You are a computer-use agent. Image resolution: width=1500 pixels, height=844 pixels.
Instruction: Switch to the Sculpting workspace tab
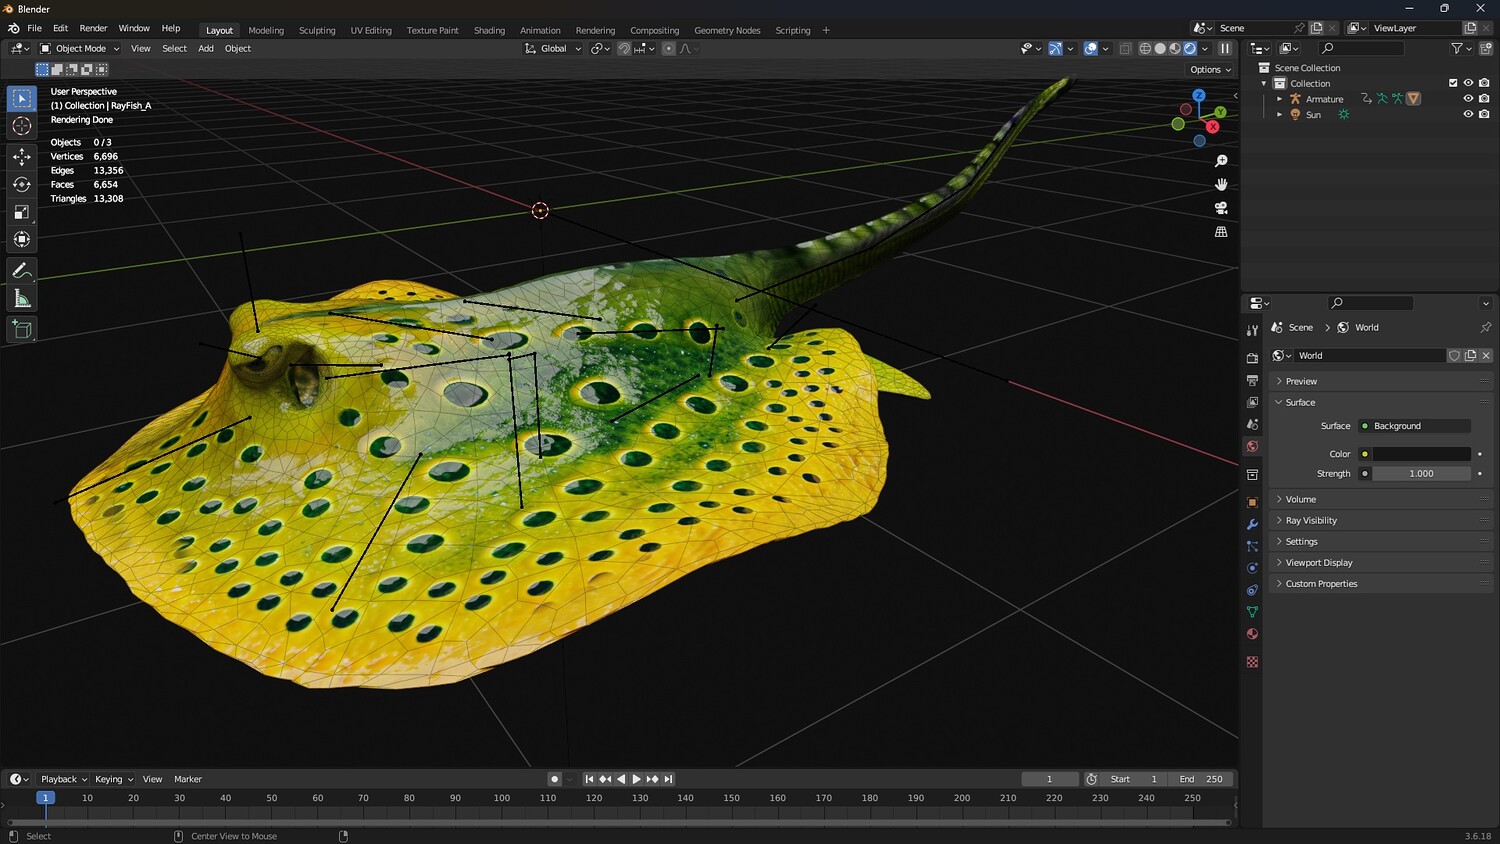(x=317, y=30)
